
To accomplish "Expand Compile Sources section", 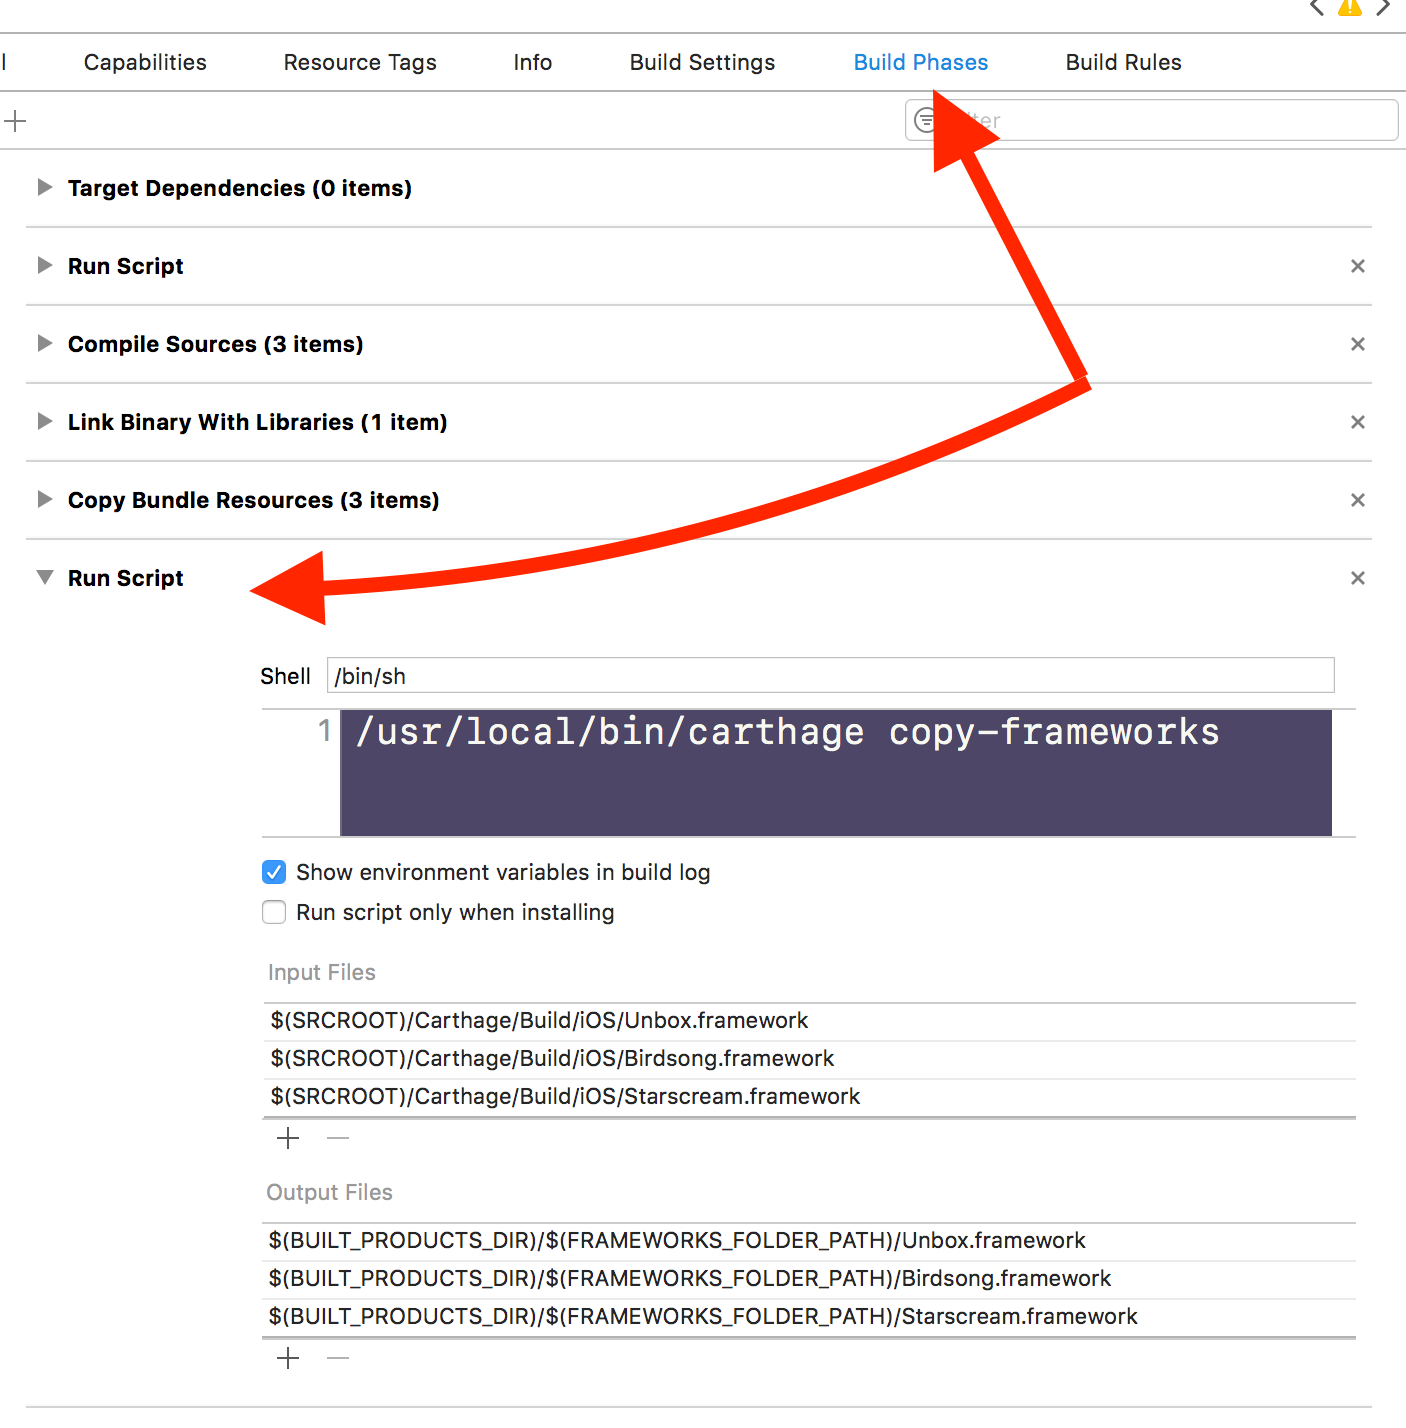I will [44, 343].
